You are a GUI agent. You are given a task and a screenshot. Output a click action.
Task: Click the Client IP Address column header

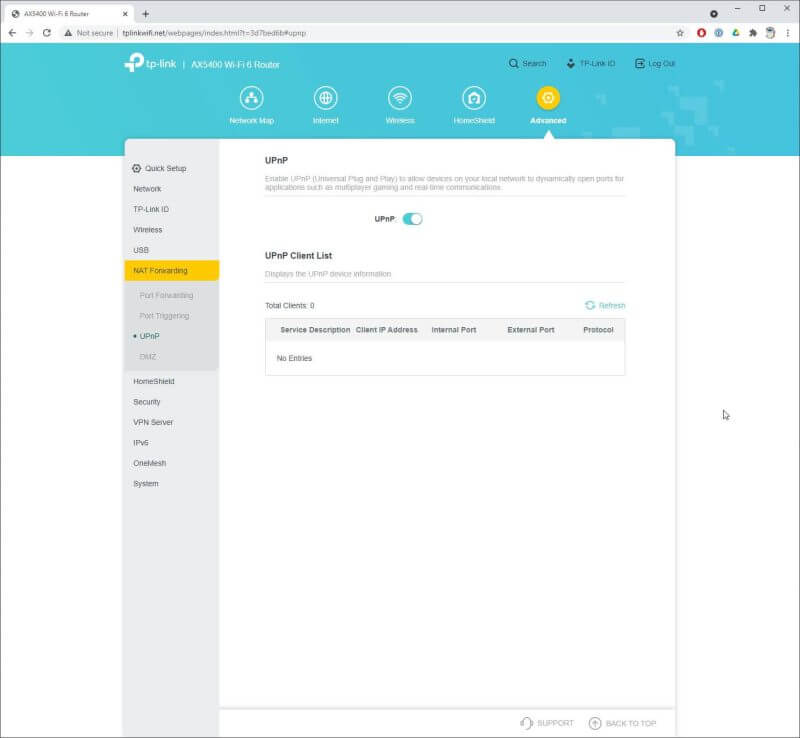pos(387,330)
